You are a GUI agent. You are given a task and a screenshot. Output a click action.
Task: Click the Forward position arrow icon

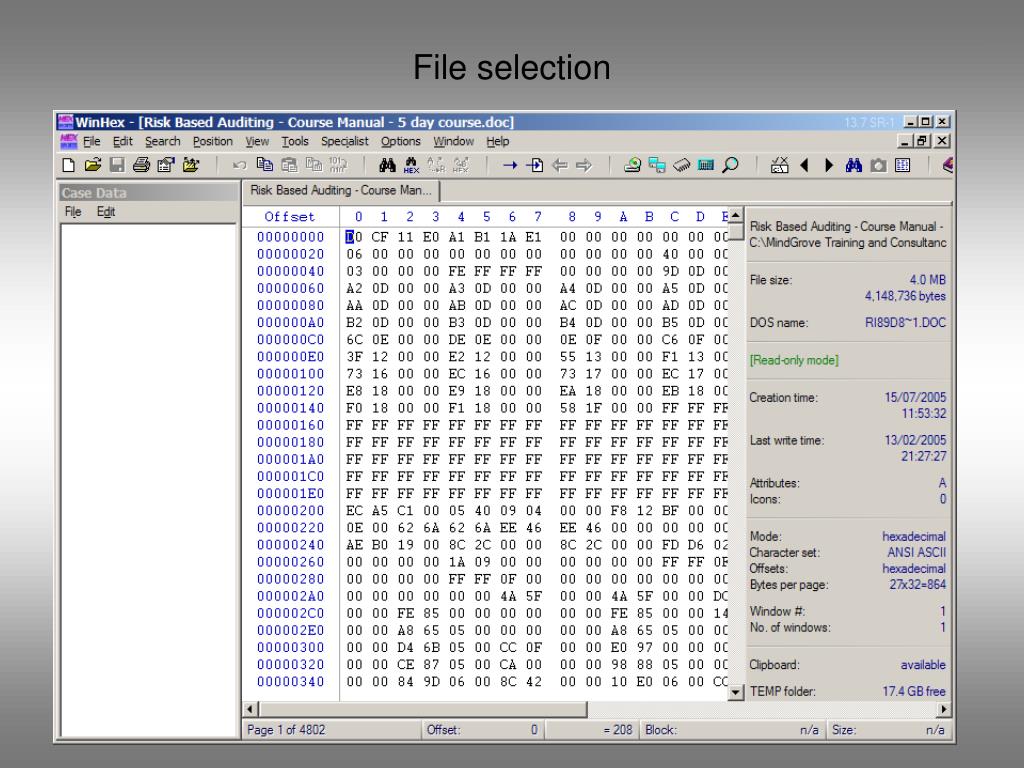(584, 165)
